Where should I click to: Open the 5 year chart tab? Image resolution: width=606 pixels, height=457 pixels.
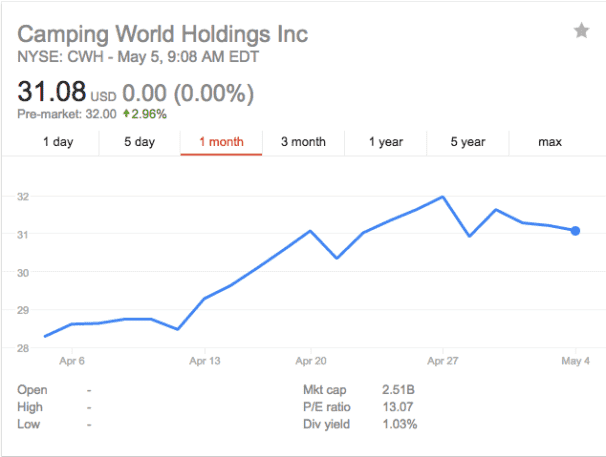pos(467,142)
